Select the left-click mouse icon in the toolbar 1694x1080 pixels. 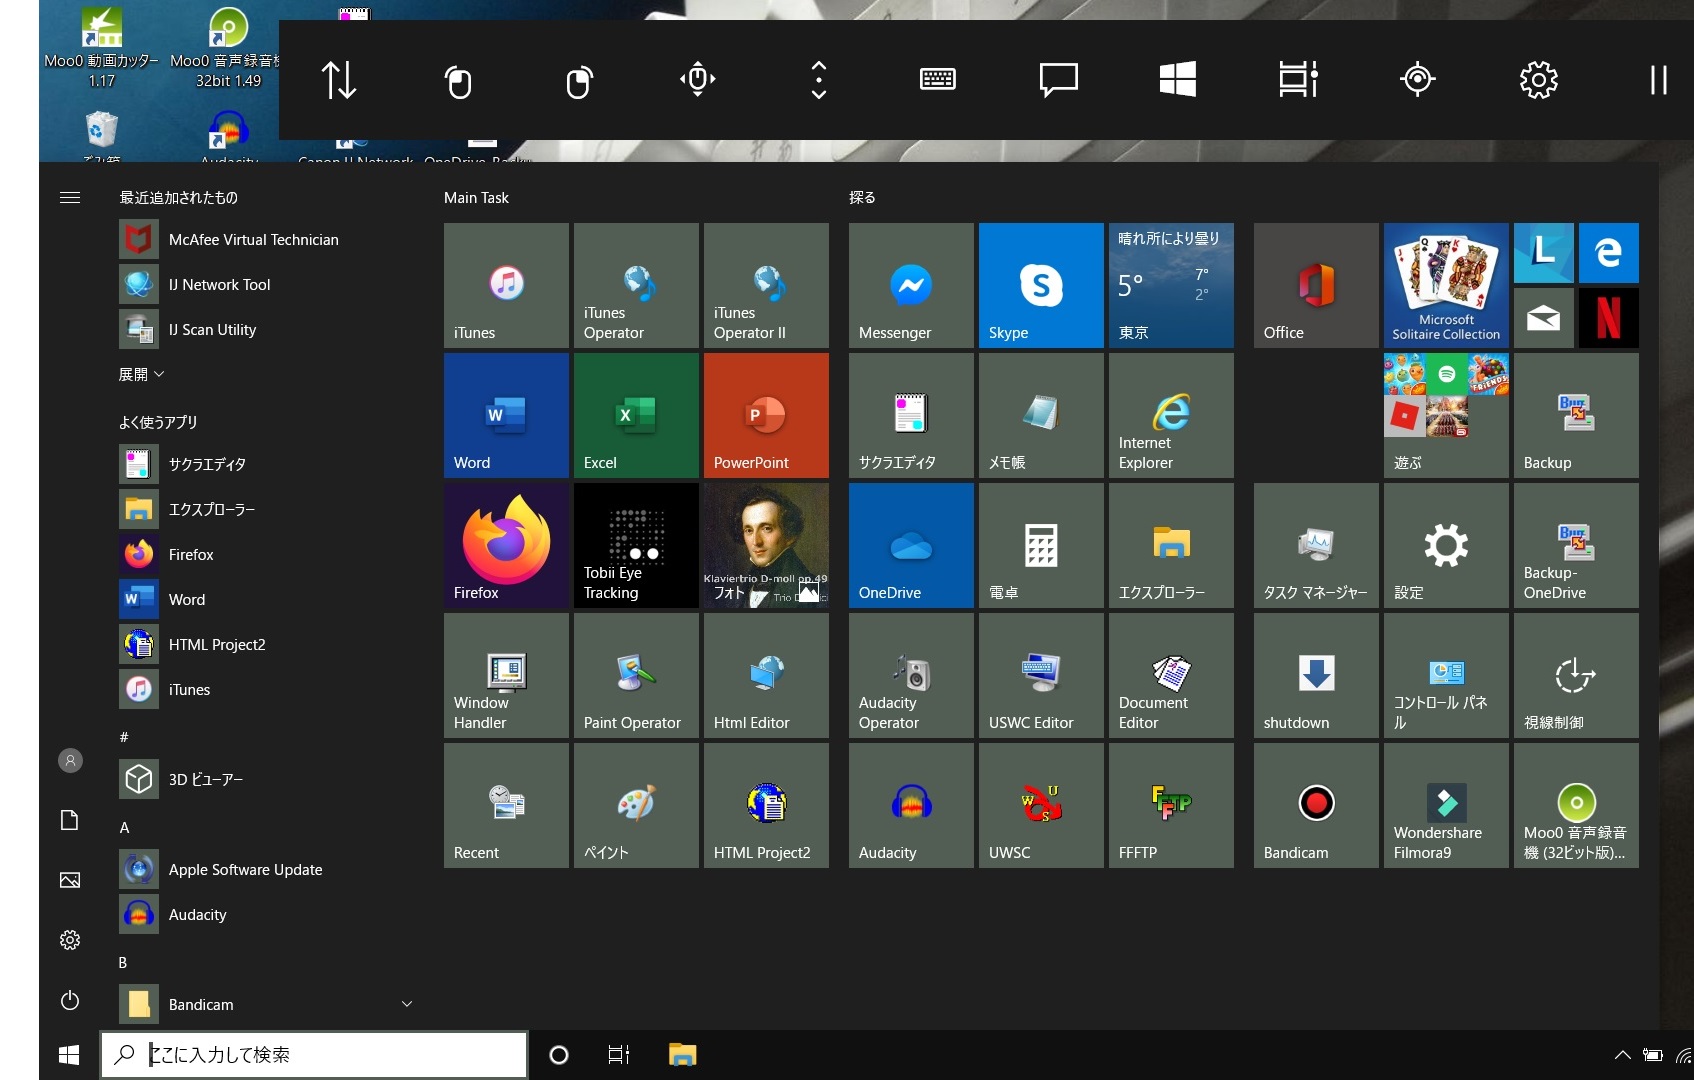point(458,80)
